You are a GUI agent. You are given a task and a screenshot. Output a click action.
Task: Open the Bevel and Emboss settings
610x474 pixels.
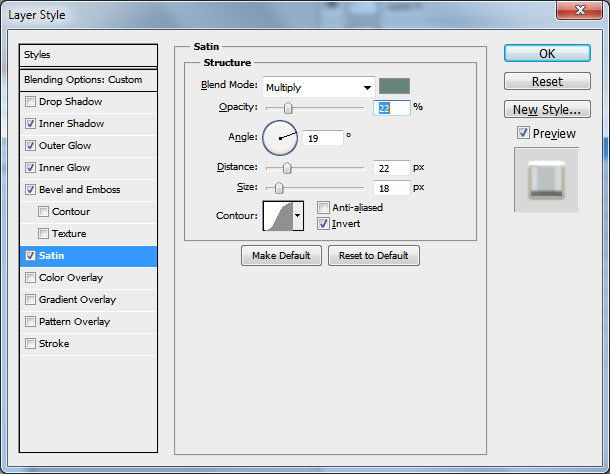click(79, 190)
